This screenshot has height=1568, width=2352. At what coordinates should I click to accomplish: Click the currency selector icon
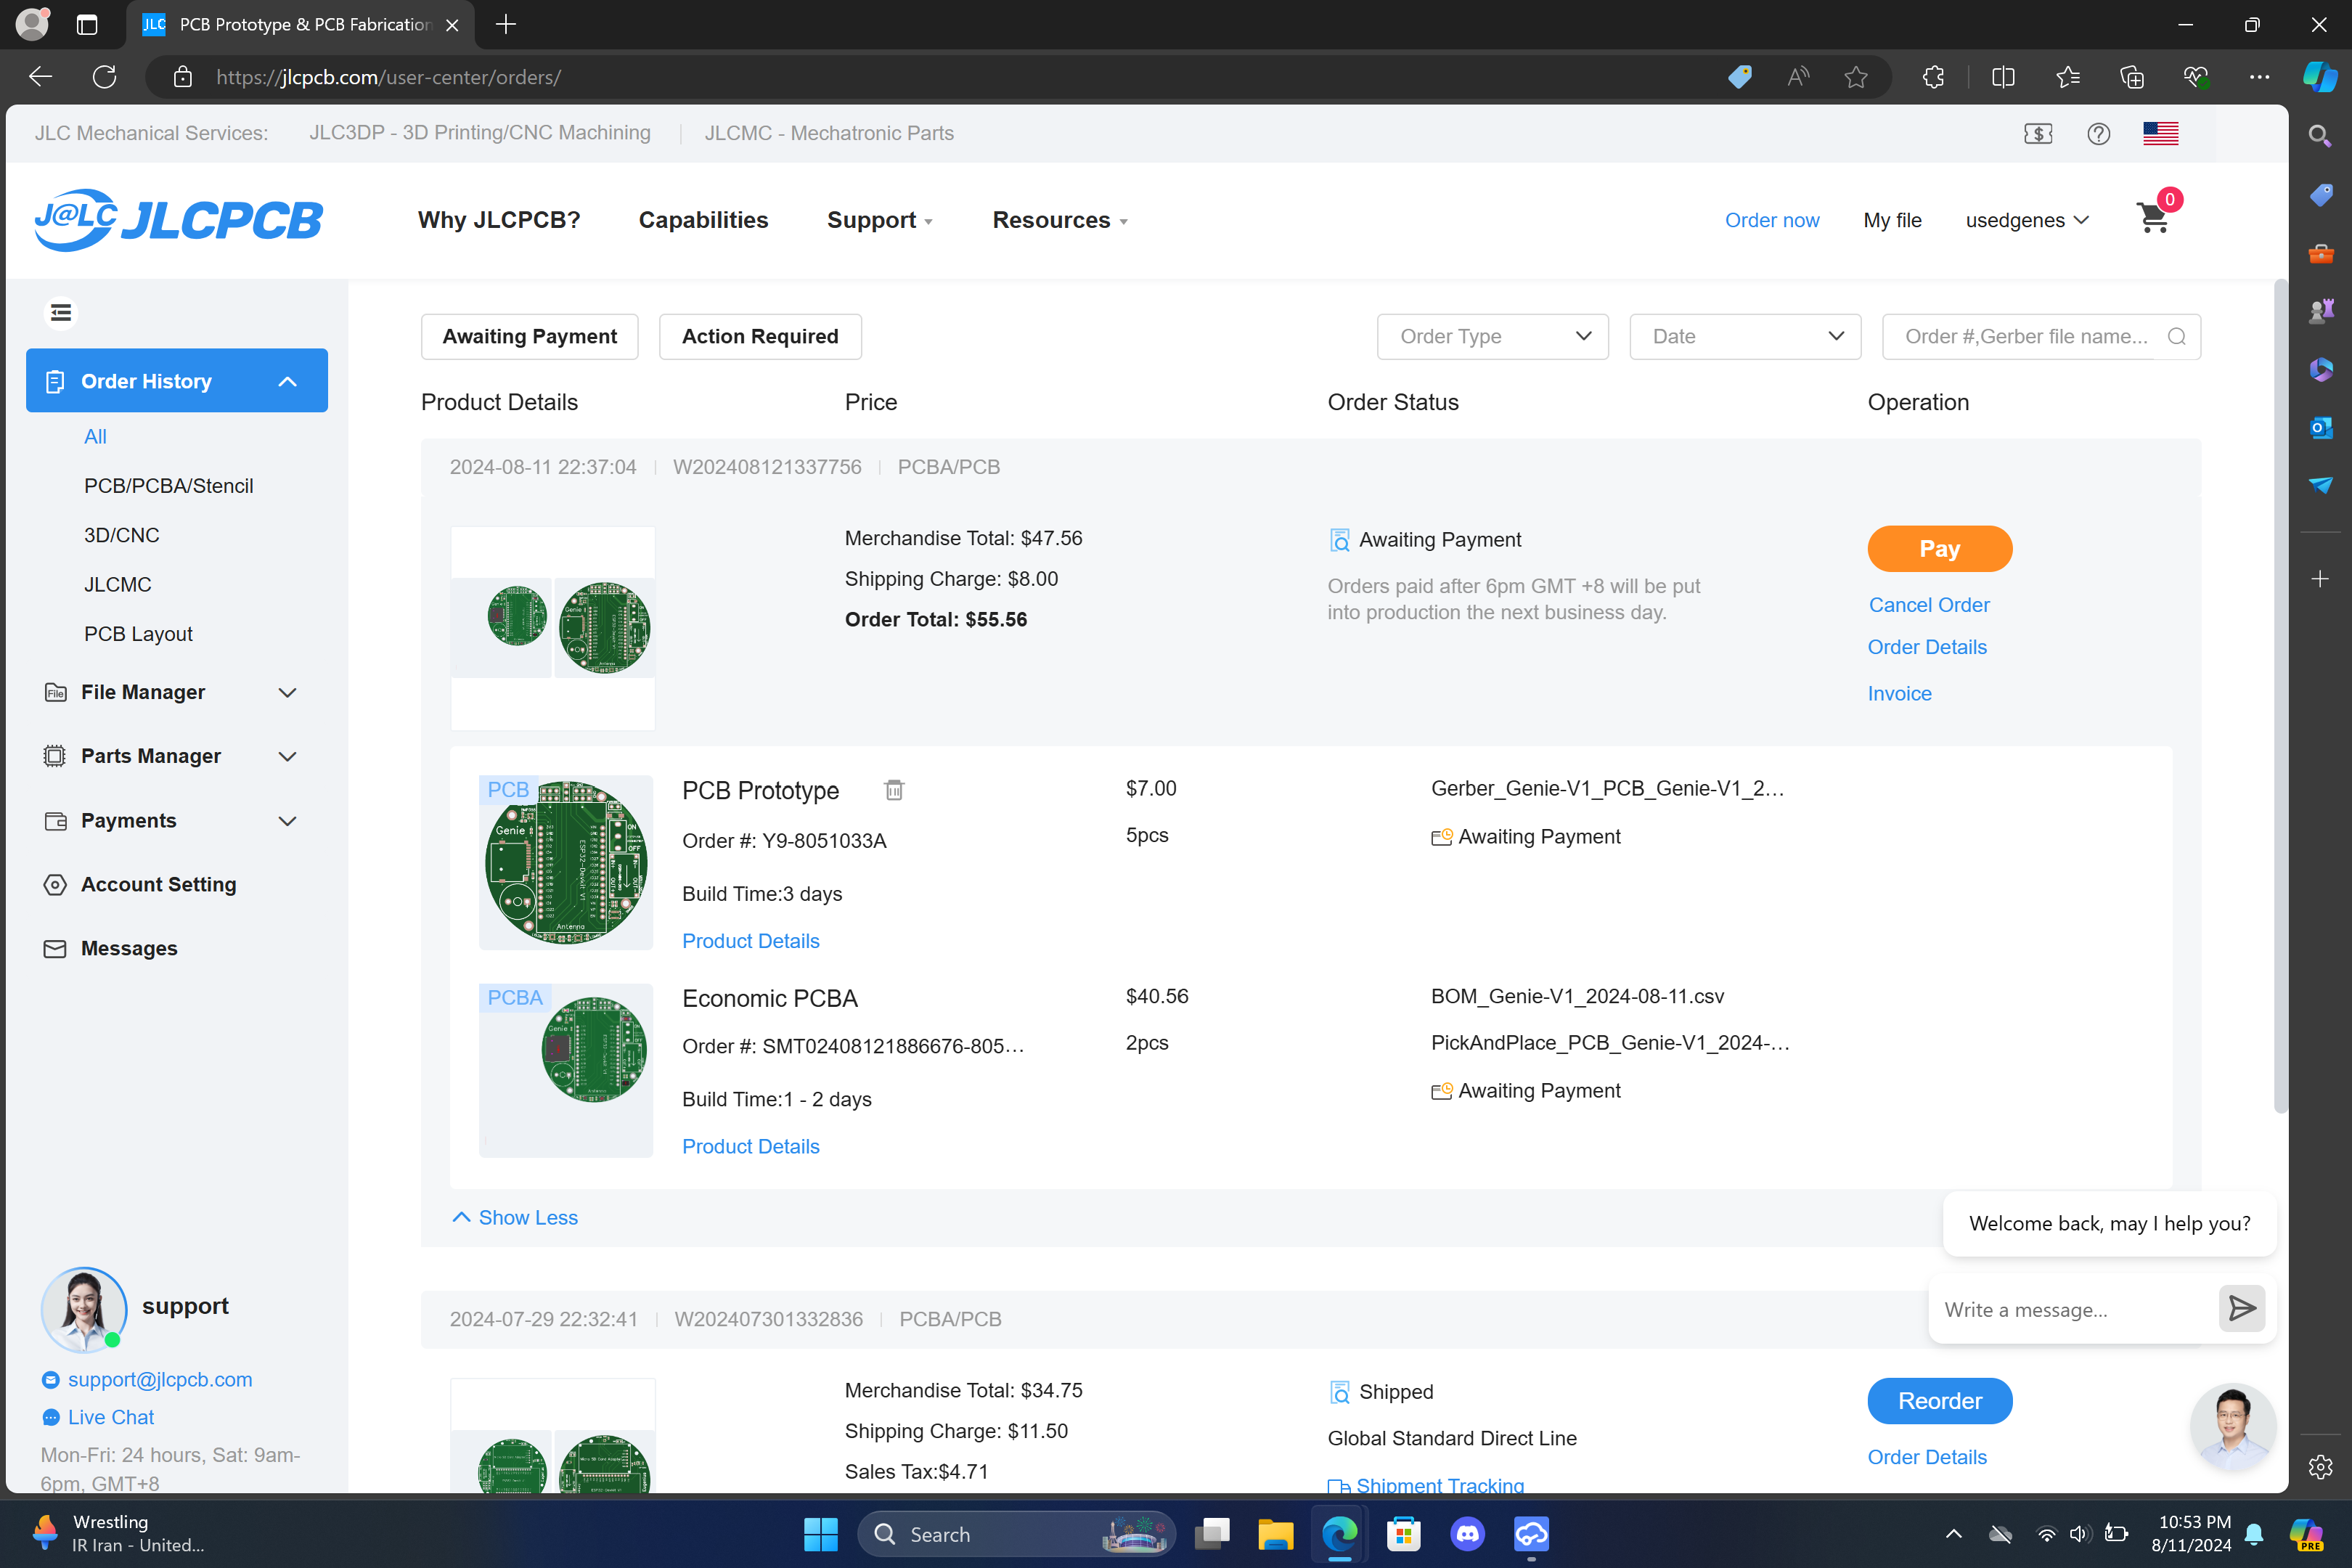coord(2037,133)
